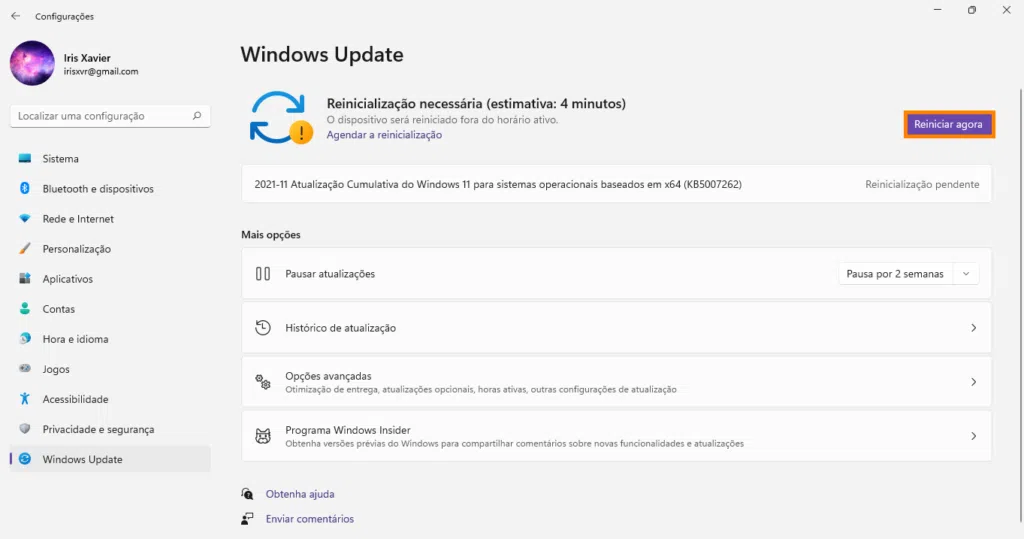Click the Iris Xavier account name
Image resolution: width=1024 pixels, height=539 pixels.
tap(87, 58)
